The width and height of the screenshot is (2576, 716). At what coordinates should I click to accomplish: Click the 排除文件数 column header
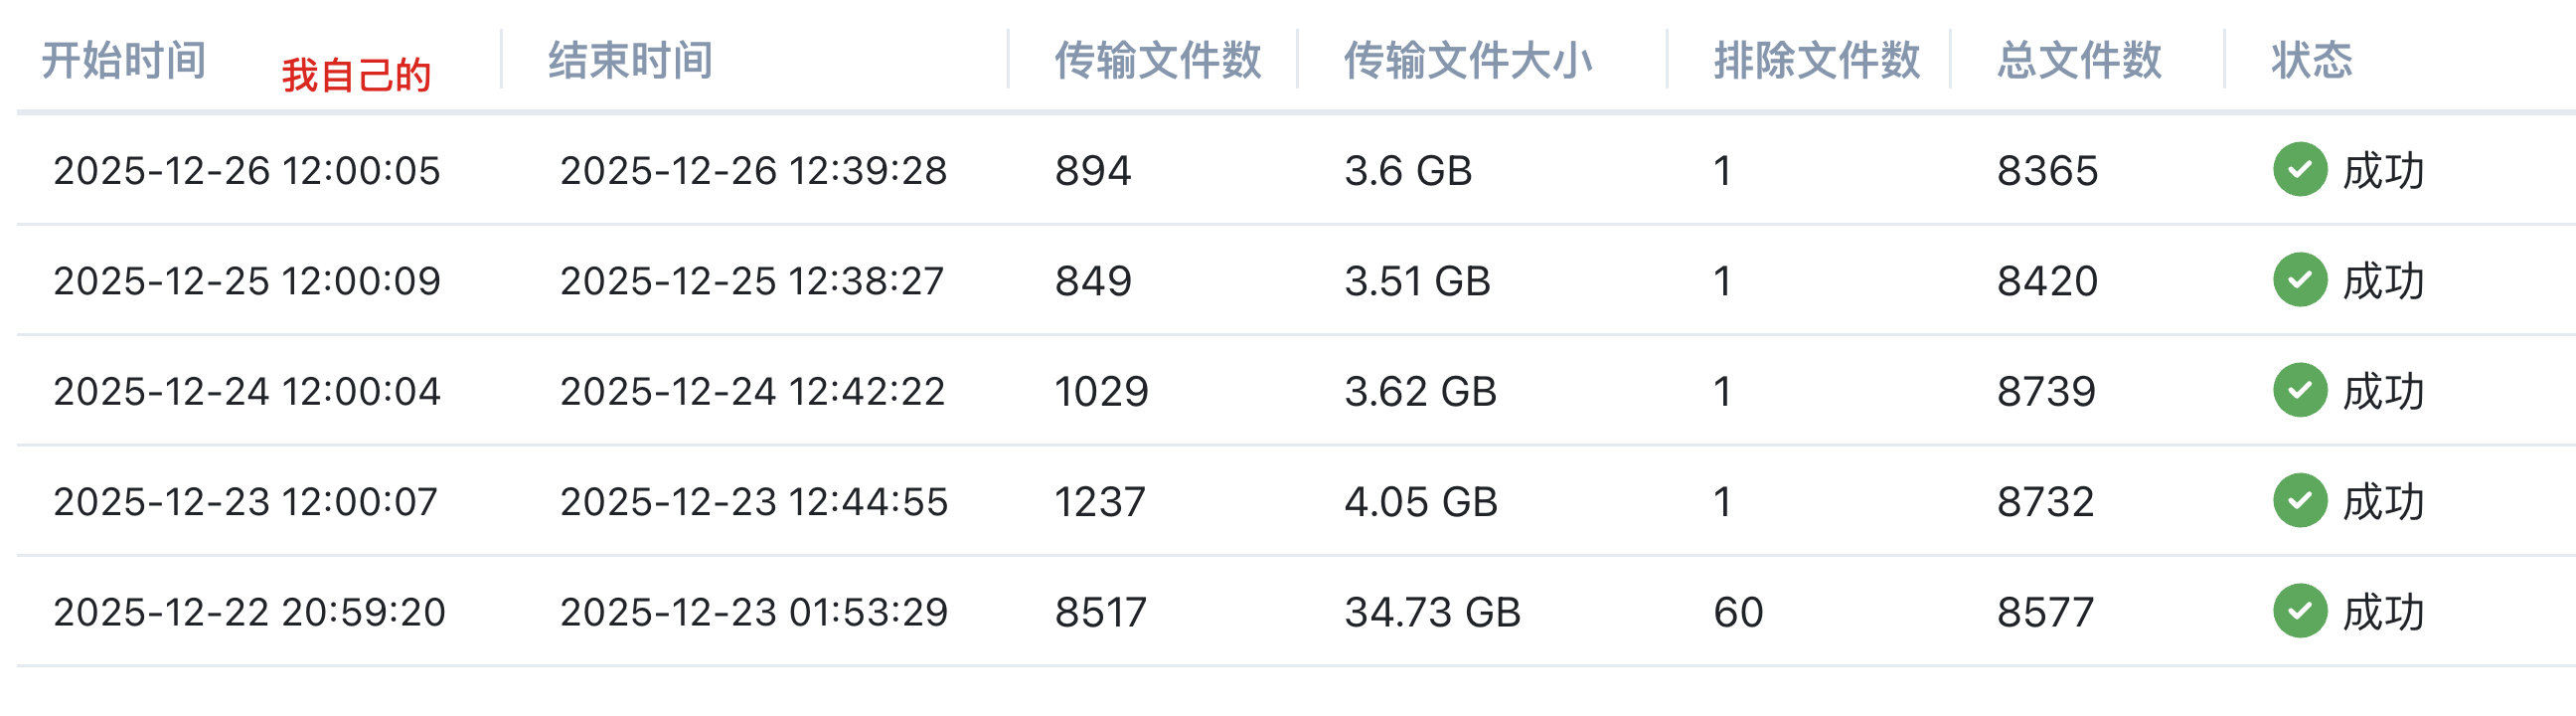(1816, 60)
